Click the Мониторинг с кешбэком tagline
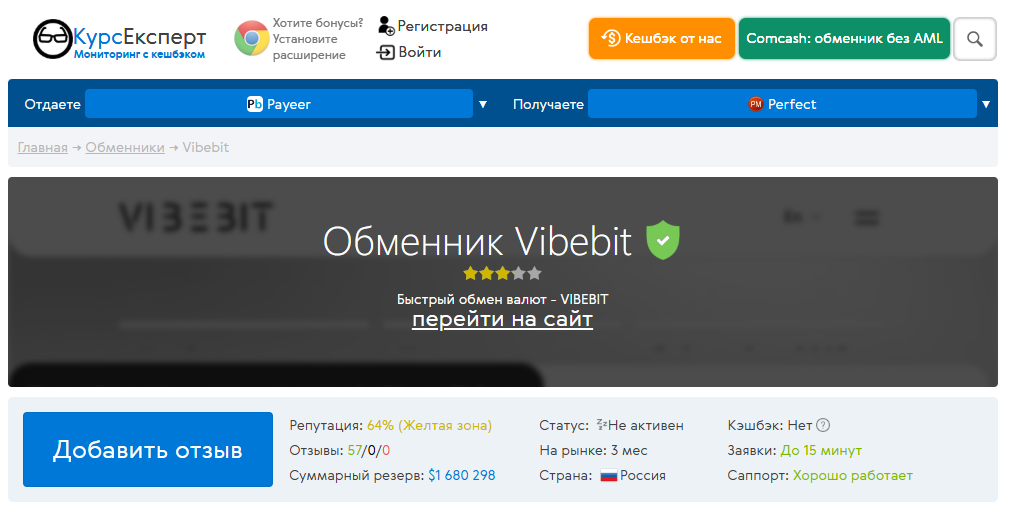This screenshot has height=509, width=1014. [x=139, y=54]
